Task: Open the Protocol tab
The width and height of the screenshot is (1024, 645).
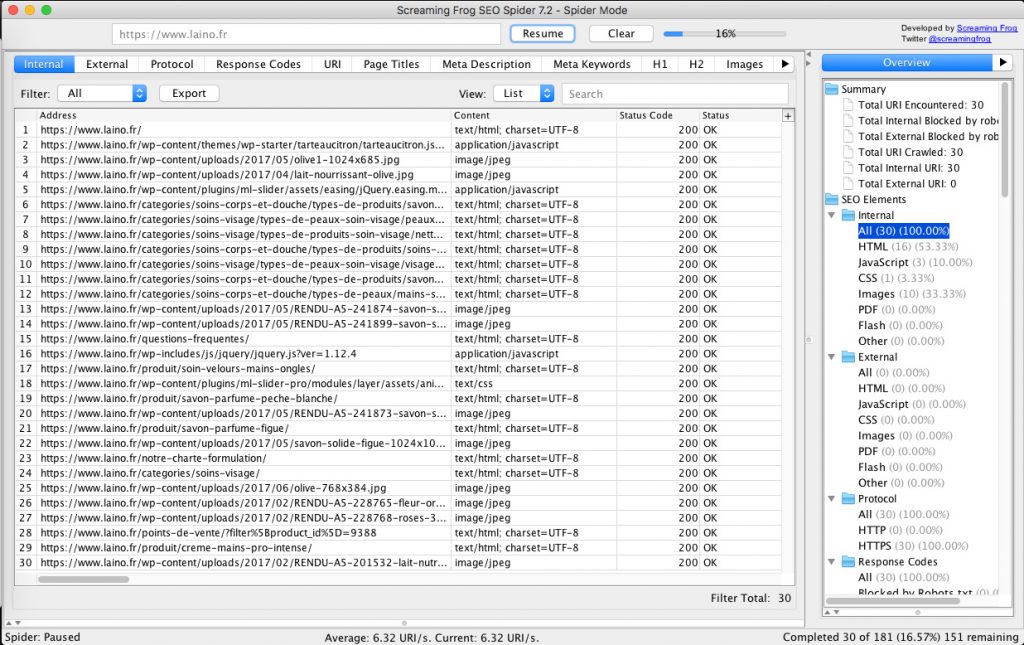Action: coord(172,64)
